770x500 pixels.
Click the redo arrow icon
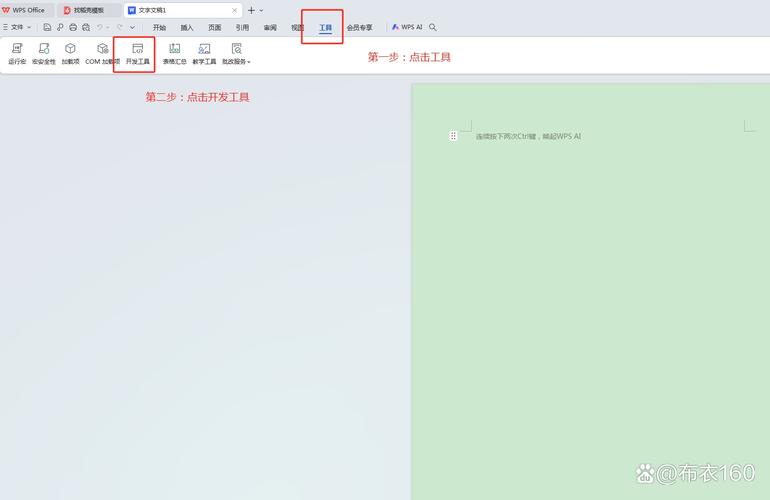119,28
